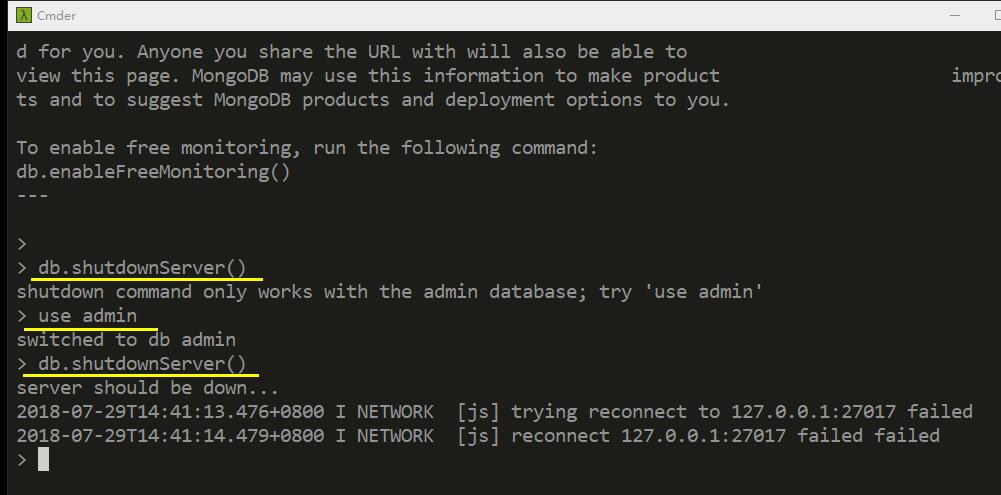Click the 2018-07-29T14:41:13.476+0800 timestamp
This screenshot has height=495, width=1001.
[x=170, y=412]
